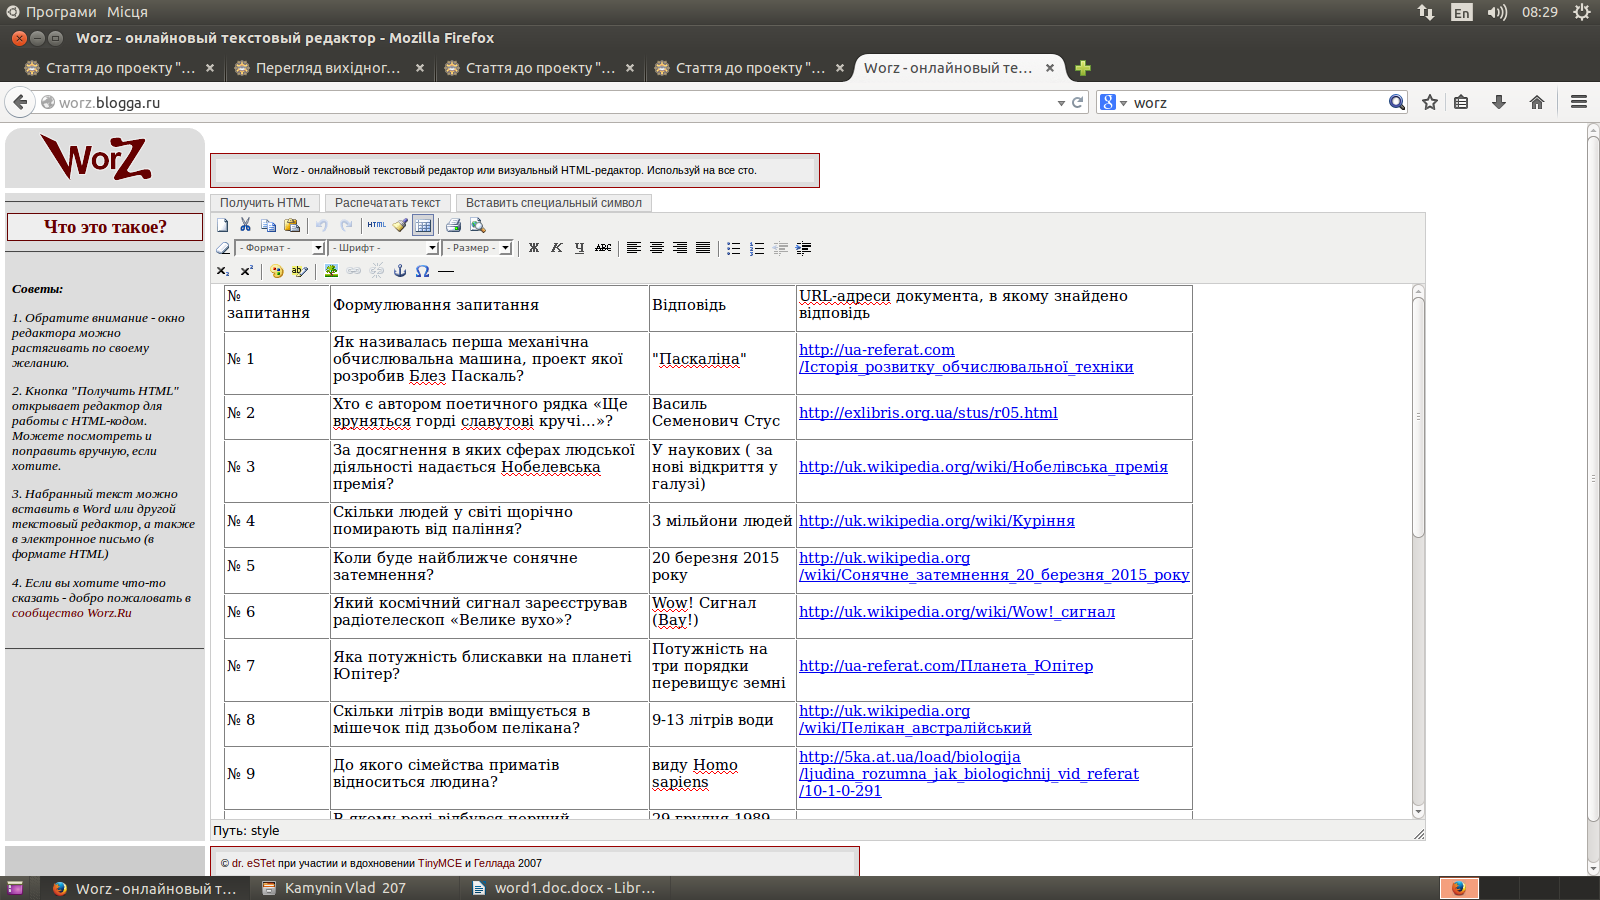Open the highlight background color icon

[300, 271]
